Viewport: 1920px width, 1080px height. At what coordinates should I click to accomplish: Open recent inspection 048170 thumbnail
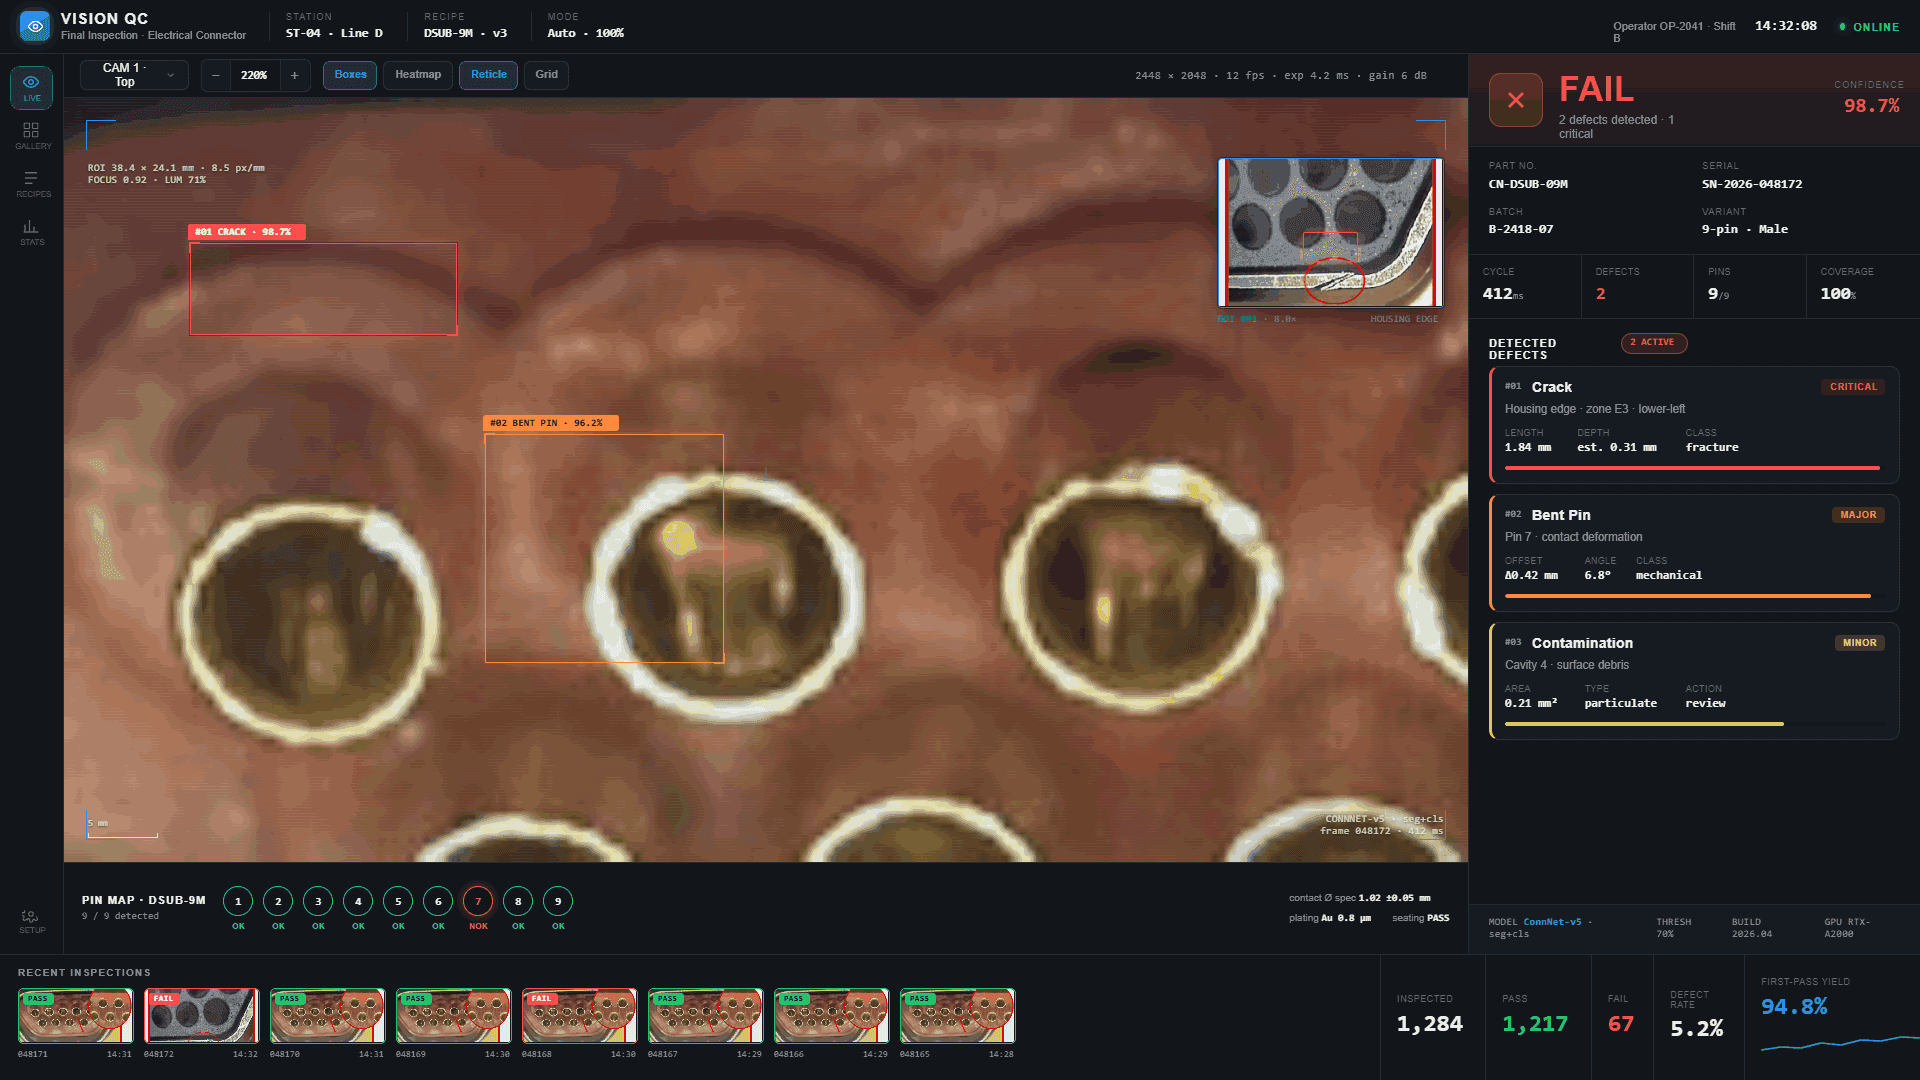327,1016
